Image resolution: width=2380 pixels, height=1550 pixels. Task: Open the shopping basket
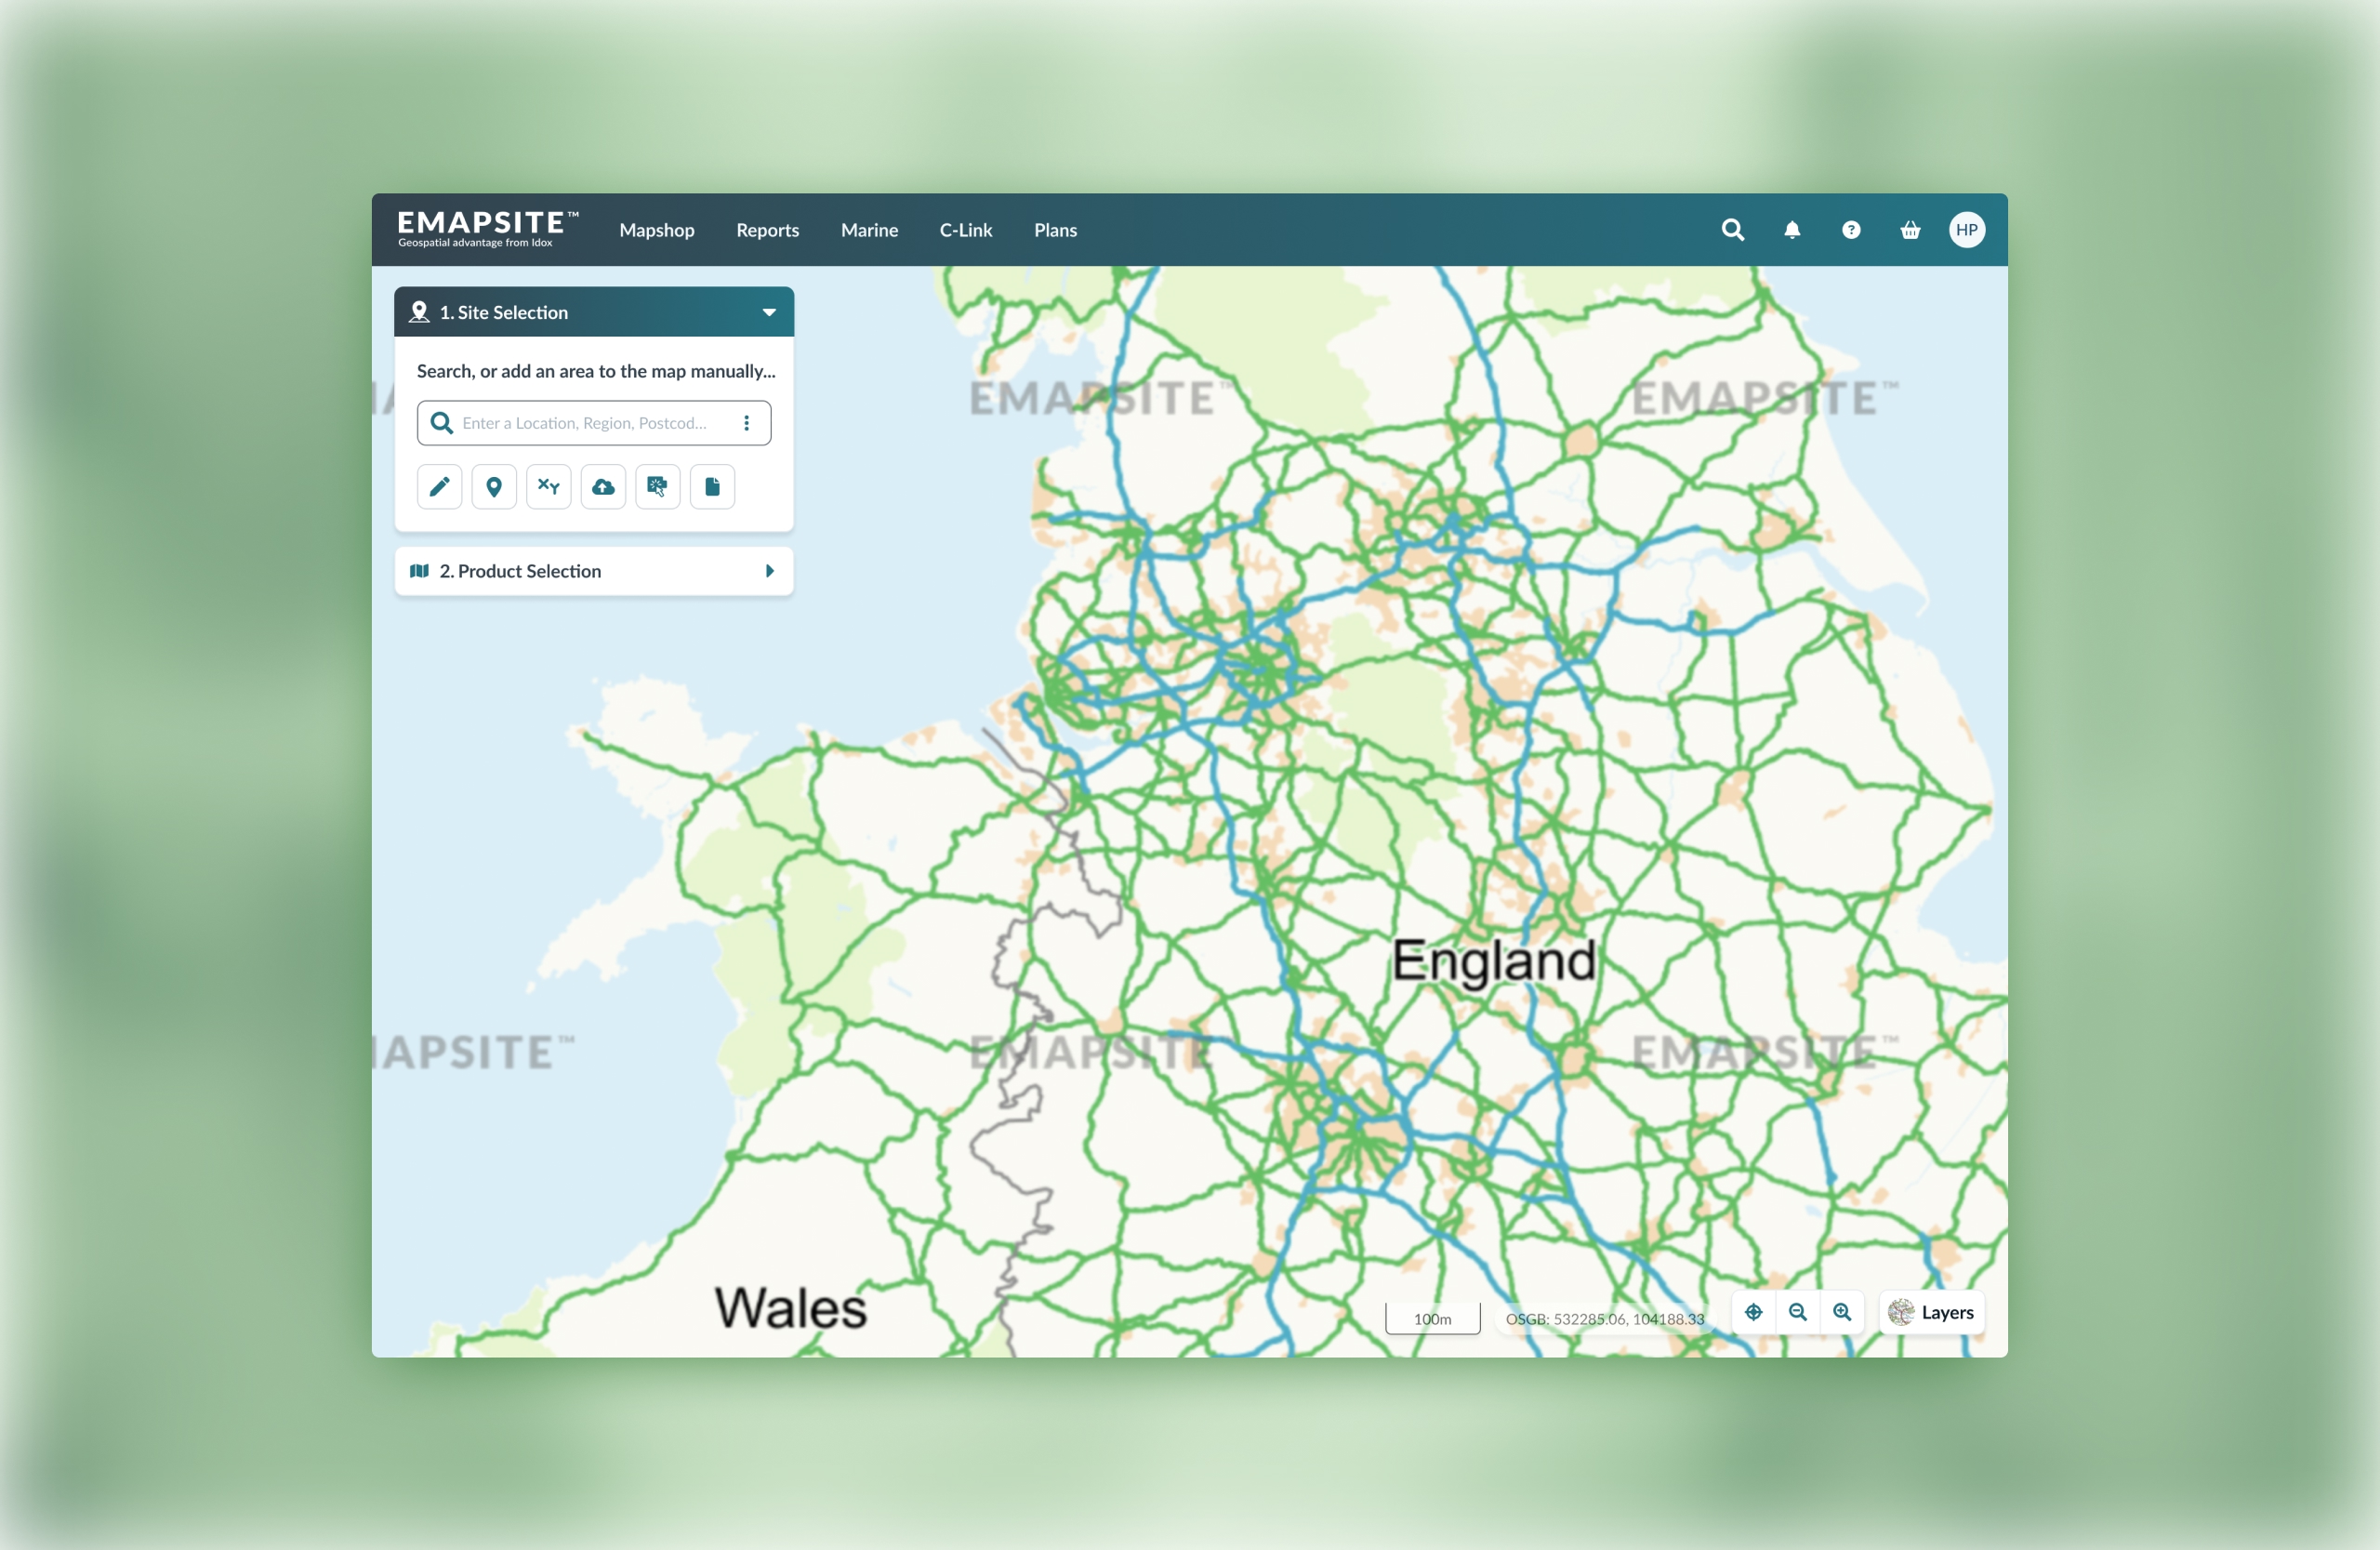click(1910, 230)
